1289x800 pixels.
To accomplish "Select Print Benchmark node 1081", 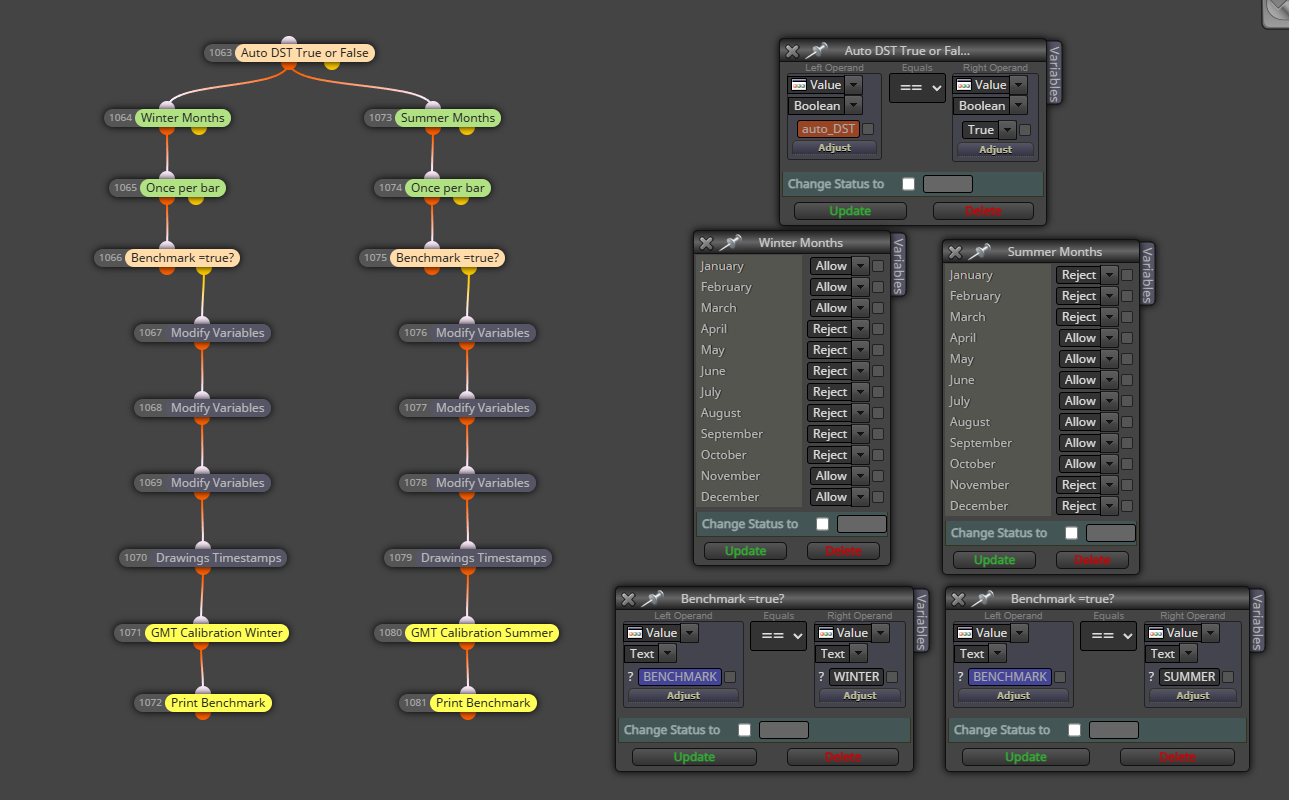I will (x=483, y=703).
